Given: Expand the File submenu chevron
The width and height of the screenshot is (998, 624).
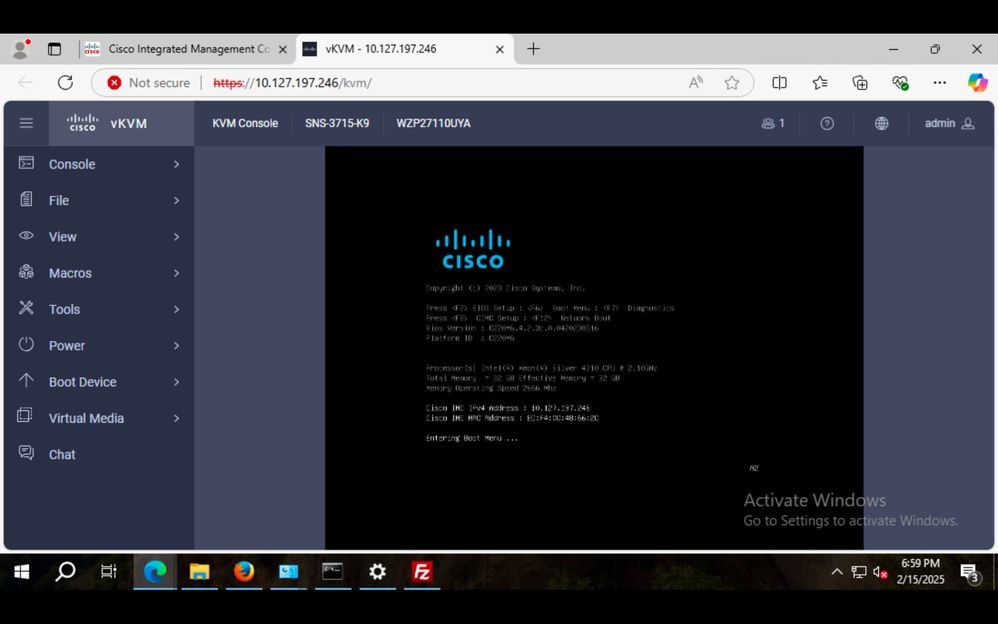Looking at the screenshot, I should 176,201.
